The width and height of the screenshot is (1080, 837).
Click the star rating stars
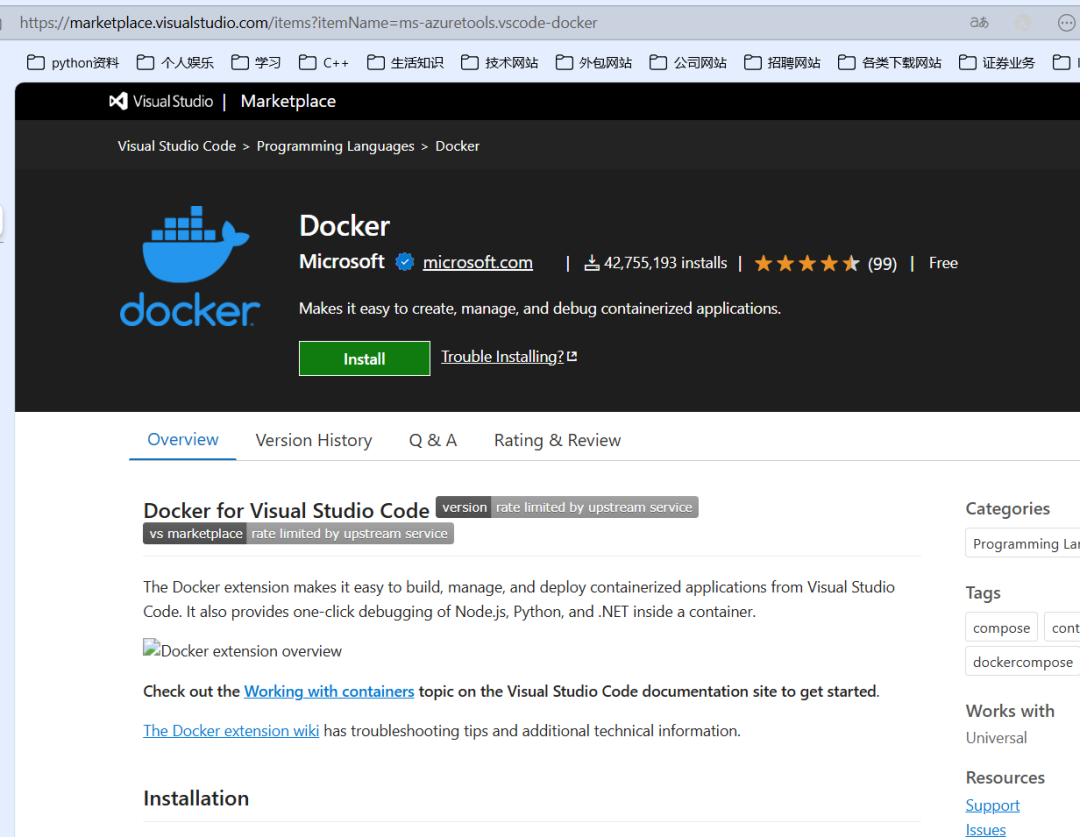(807, 263)
